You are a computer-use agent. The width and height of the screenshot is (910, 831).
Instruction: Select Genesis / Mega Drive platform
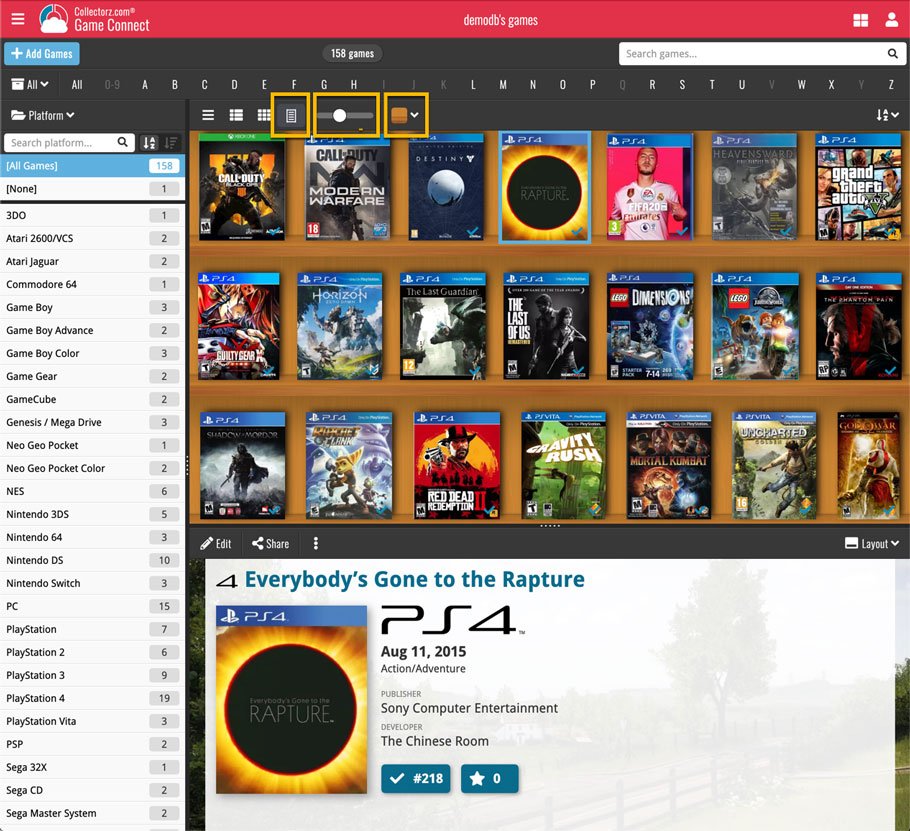point(92,422)
